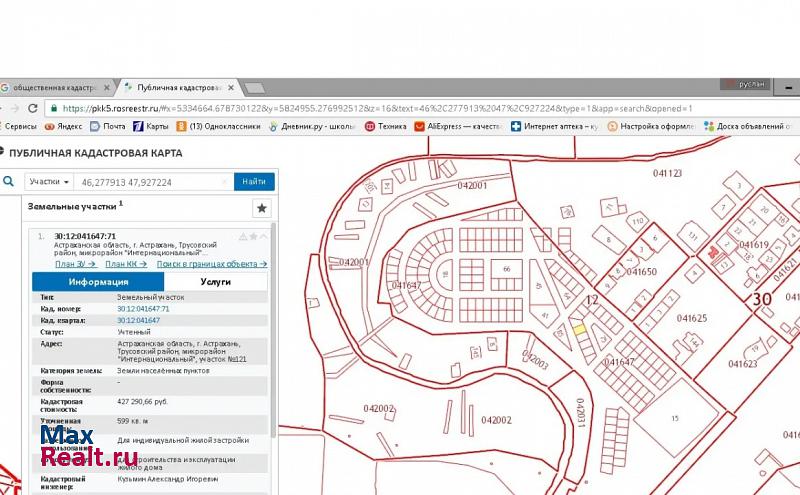Open the Яндекс bookmark
This screenshot has height=495, width=800.
63,127
